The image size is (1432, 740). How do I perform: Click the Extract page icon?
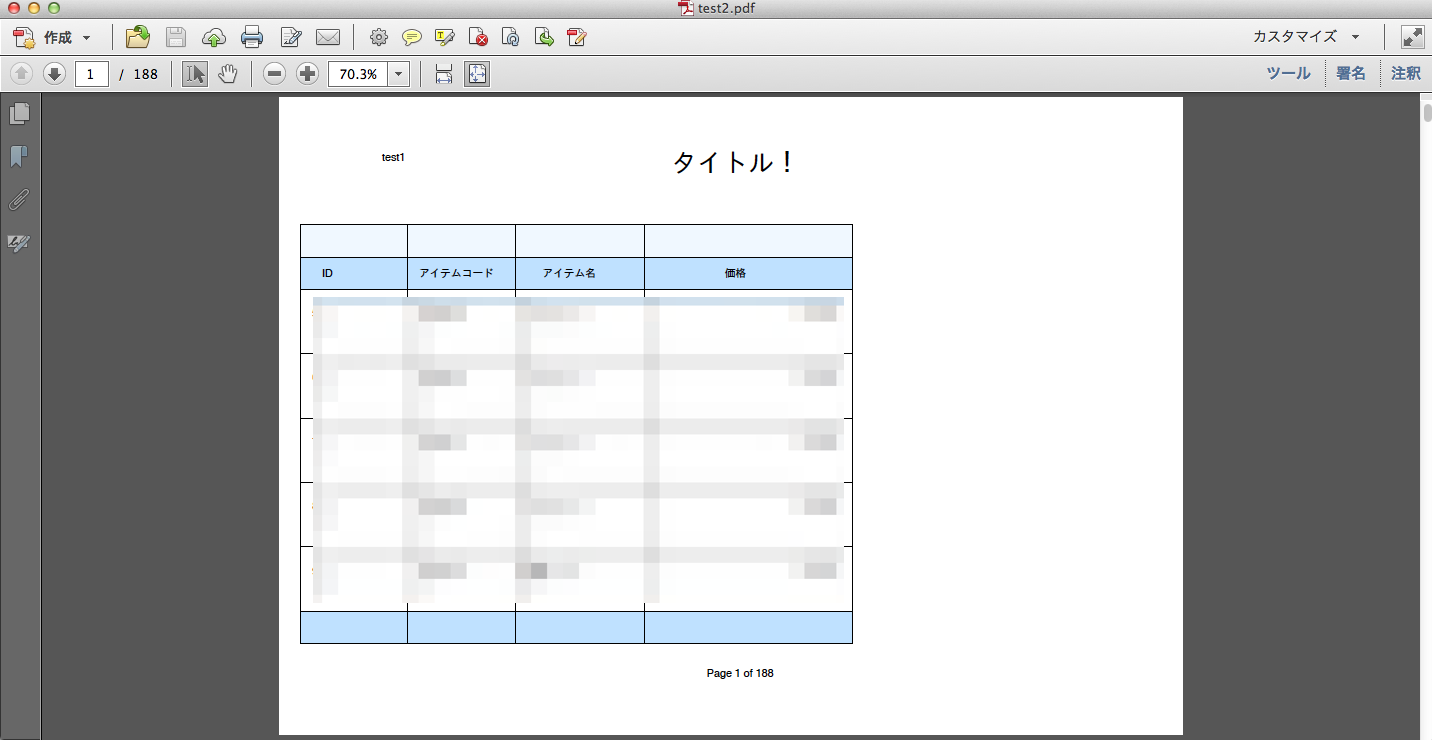544,38
